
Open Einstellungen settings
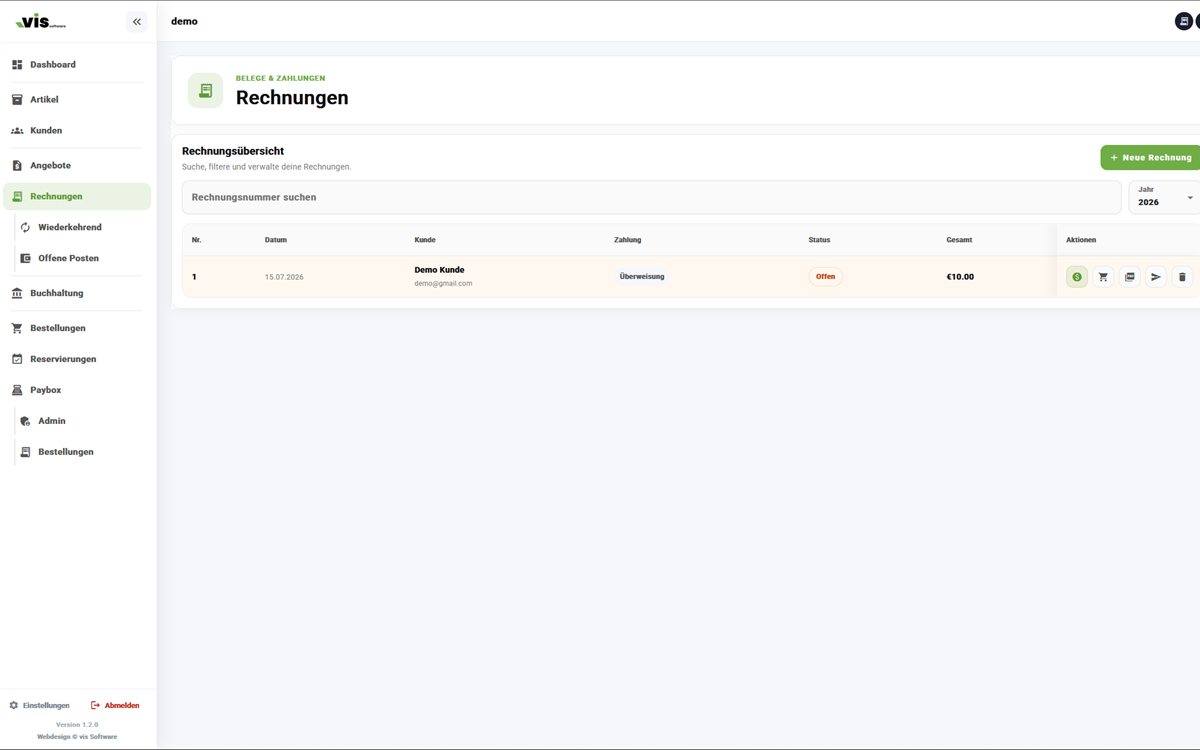(40, 705)
